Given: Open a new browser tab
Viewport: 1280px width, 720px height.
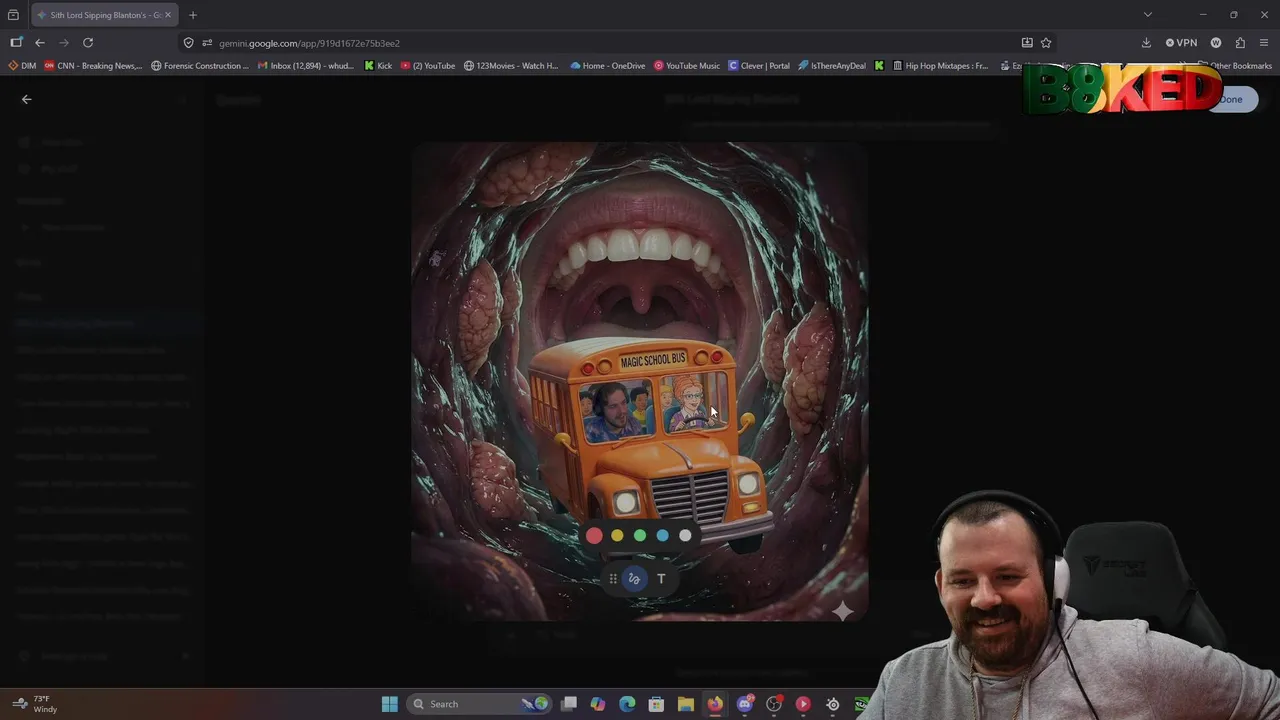Looking at the screenshot, I should pyautogui.click(x=193, y=15).
